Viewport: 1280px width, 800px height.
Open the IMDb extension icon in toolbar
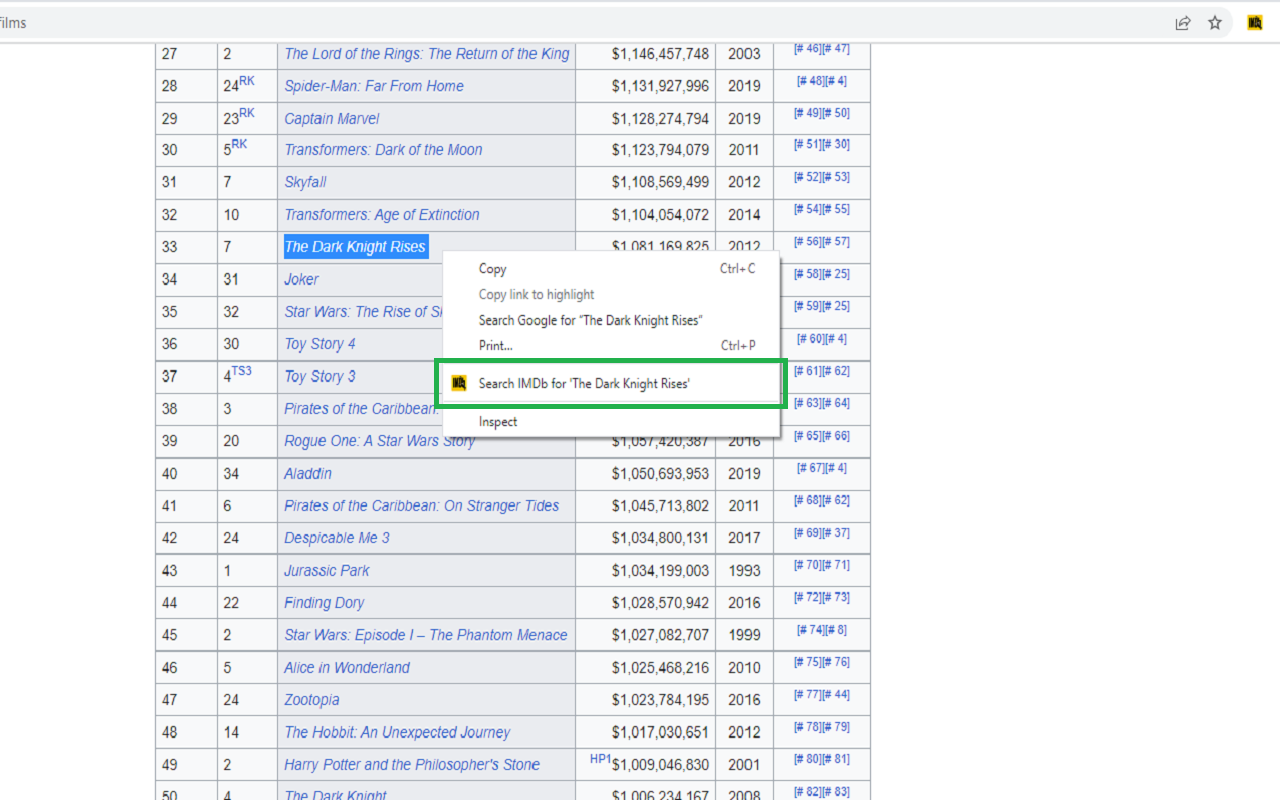1255,23
